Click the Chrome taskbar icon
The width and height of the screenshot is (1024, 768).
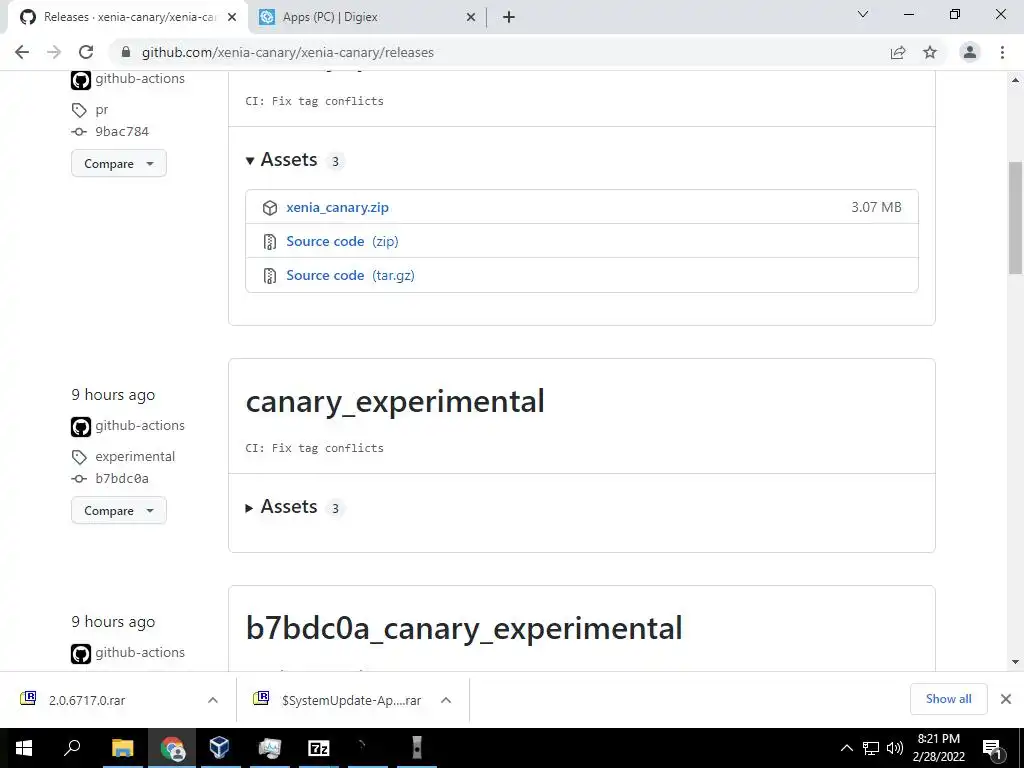[172, 748]
